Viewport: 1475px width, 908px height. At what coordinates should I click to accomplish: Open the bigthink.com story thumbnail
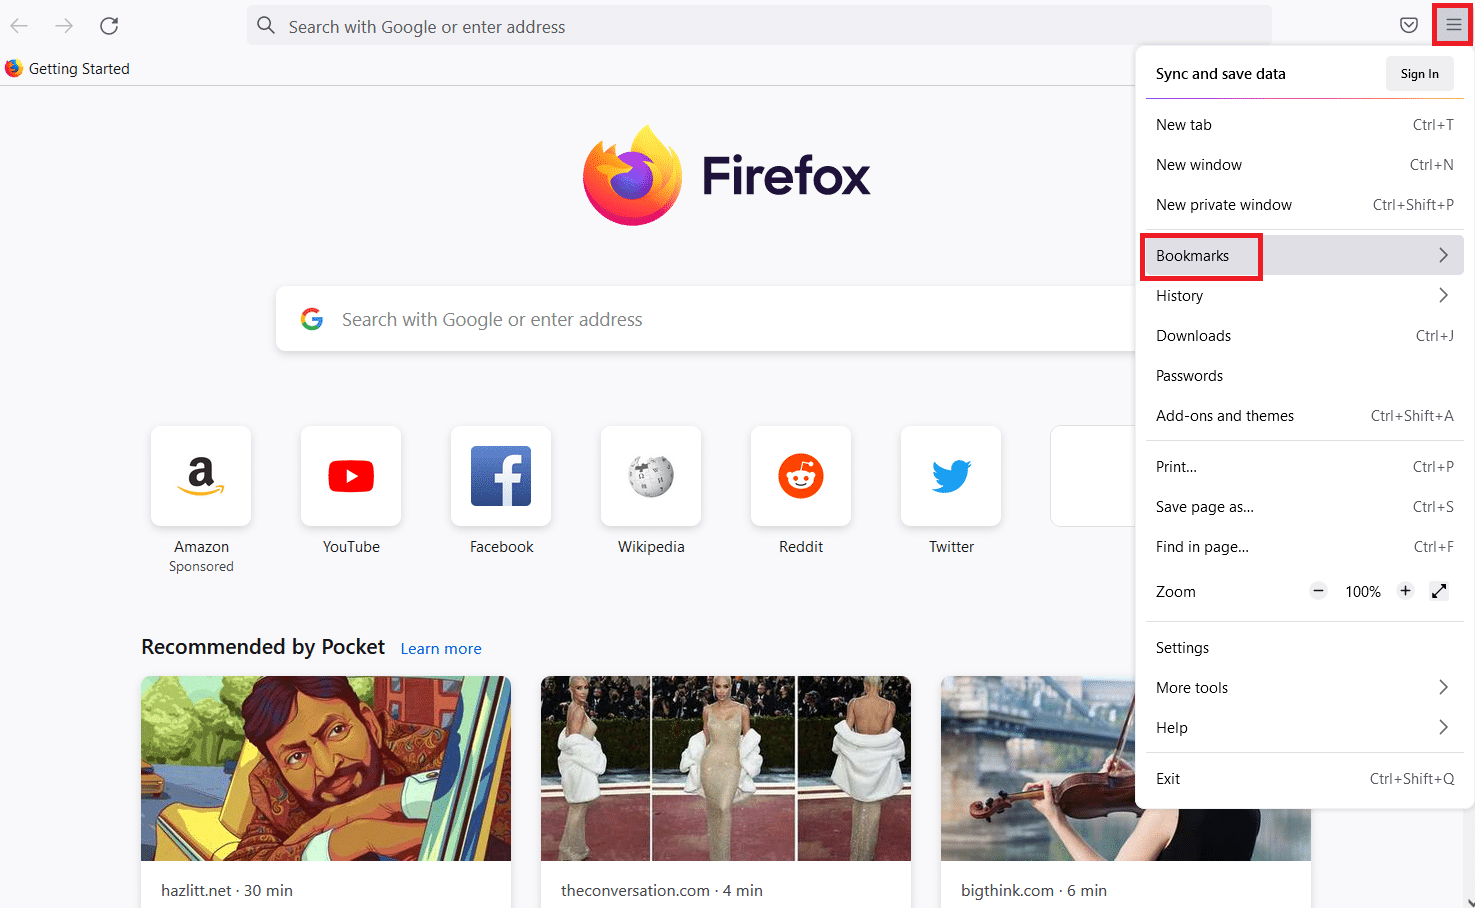[x=1038, y=768]
